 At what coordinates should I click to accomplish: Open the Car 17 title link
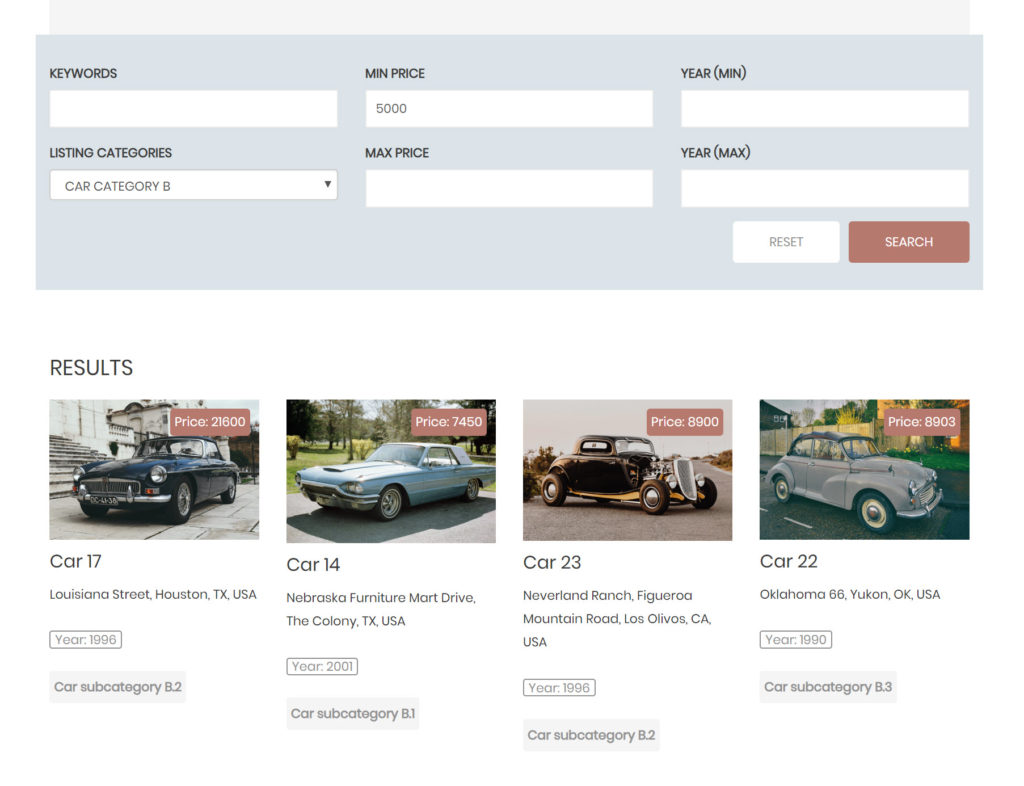click(76, 561)
